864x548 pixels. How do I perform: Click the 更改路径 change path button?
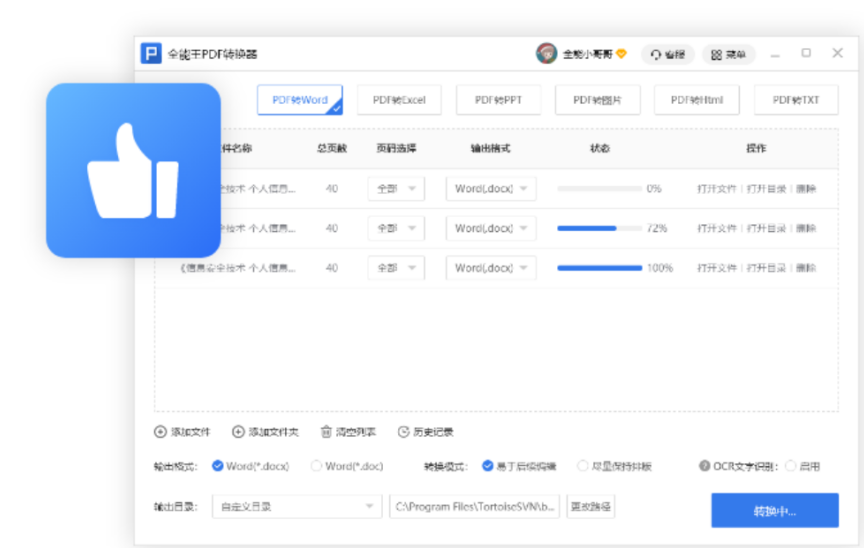click(x=590, y=507)
